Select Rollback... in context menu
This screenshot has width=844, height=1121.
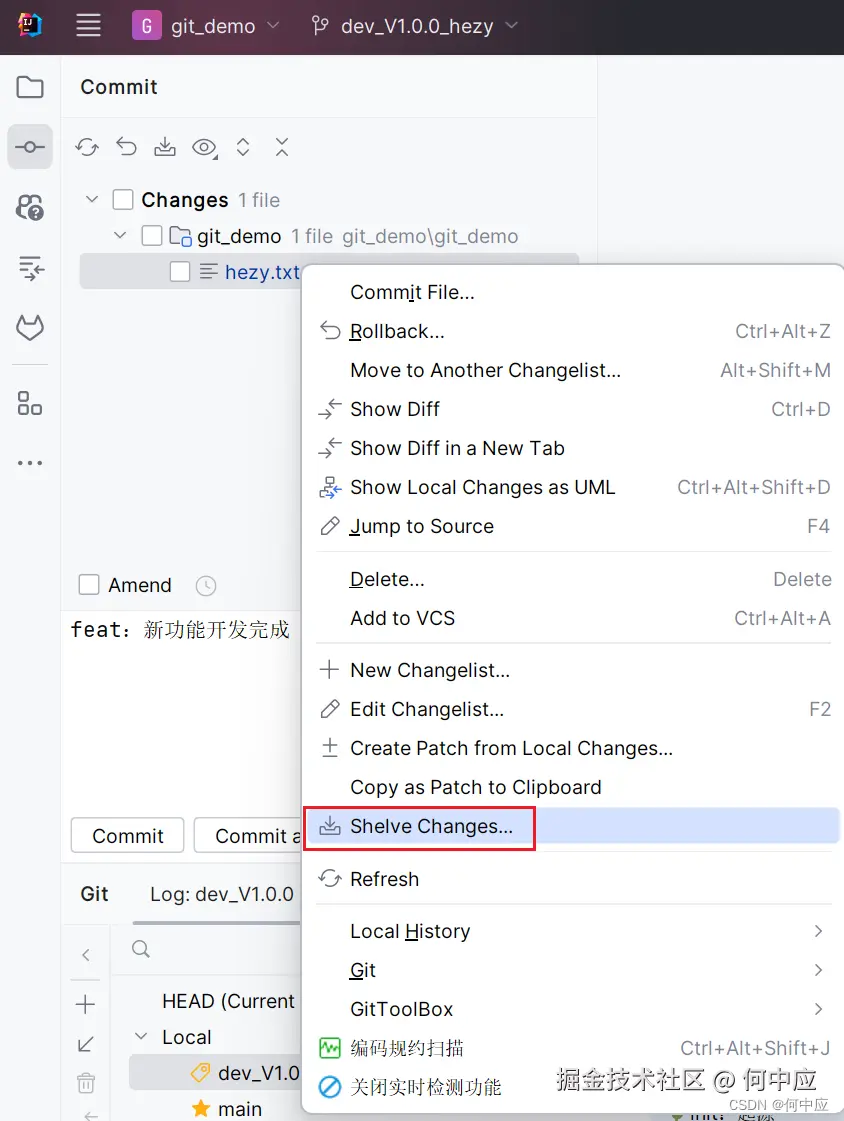pyautogui.click(x=574, y=331)
